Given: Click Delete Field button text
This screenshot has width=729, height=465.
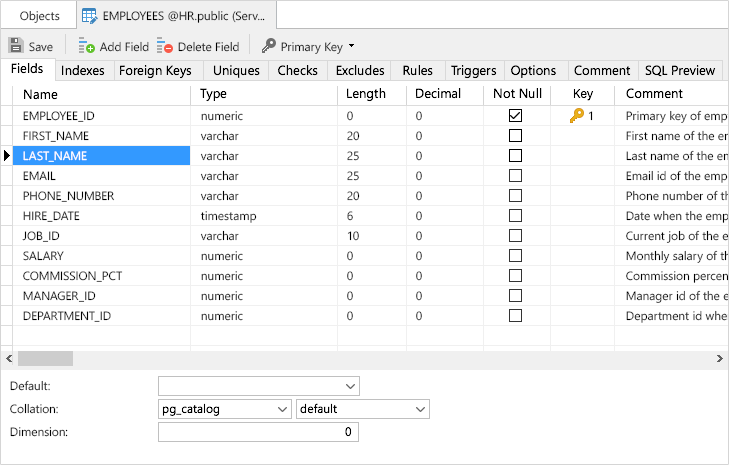Looking at the screenshot, I should (x=208, y=46).
